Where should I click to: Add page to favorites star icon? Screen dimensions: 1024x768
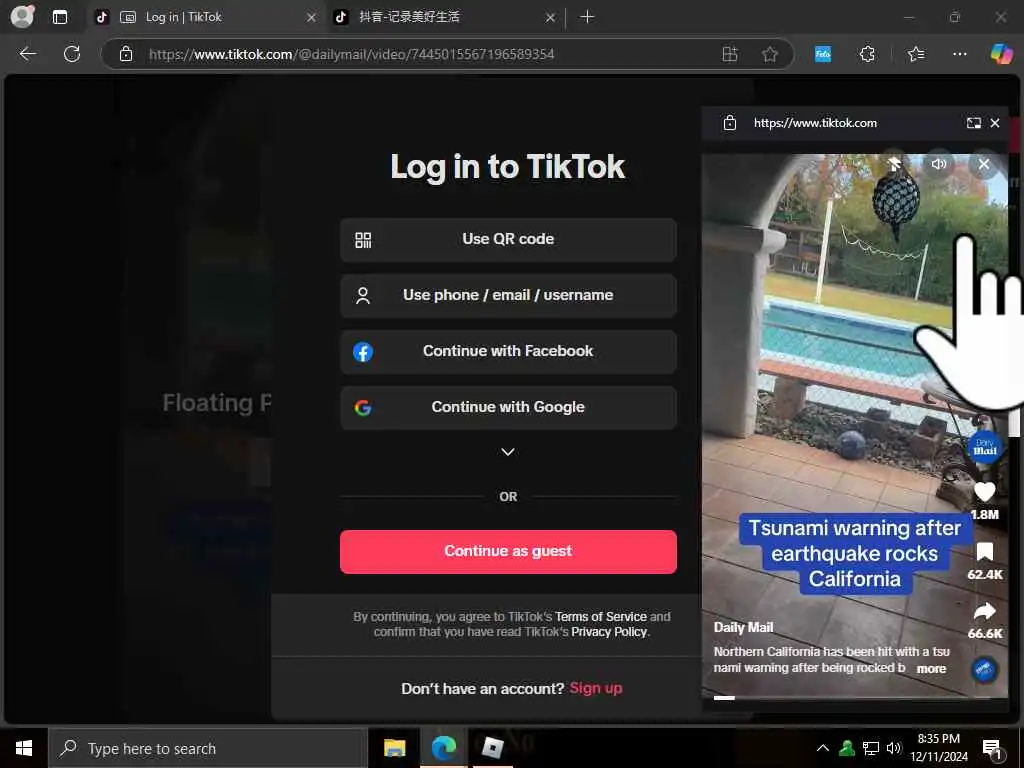770,54
